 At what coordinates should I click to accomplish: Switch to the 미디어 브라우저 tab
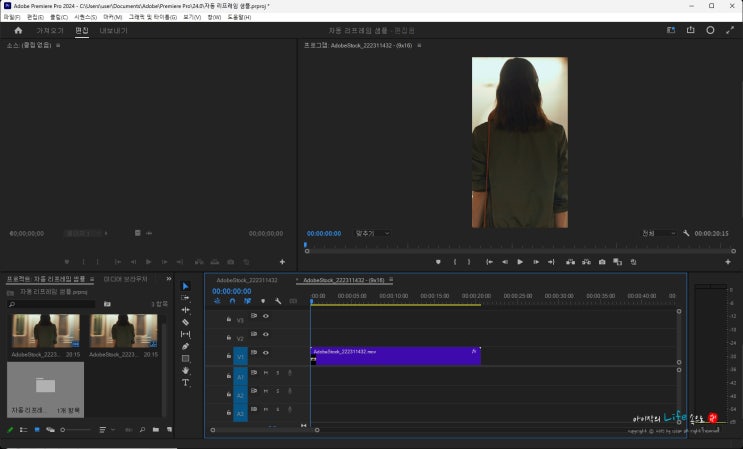click(x=125, y=280)
